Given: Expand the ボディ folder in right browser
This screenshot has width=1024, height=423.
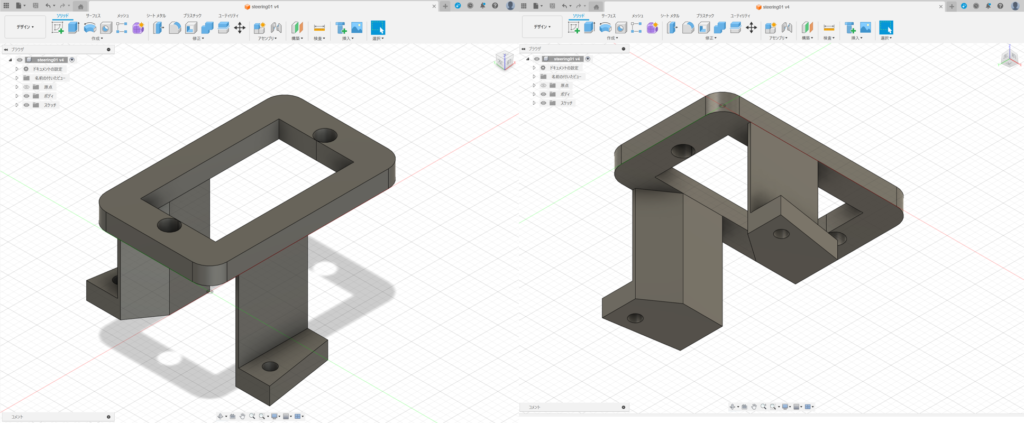Looking at the screenshot, I should [x=534, y=94].
